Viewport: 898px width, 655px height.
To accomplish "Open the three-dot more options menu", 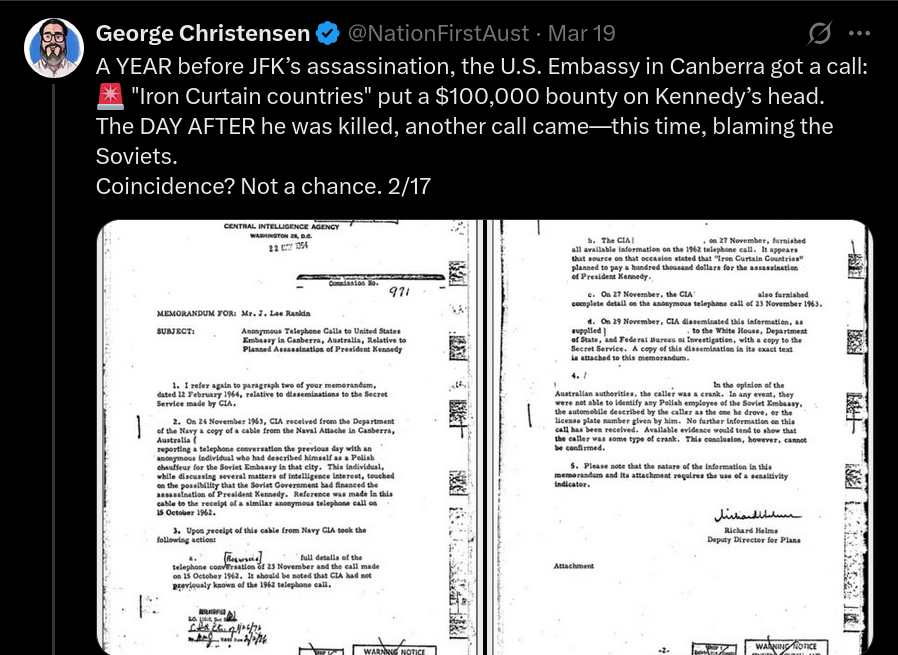I will tap(859, 33).
